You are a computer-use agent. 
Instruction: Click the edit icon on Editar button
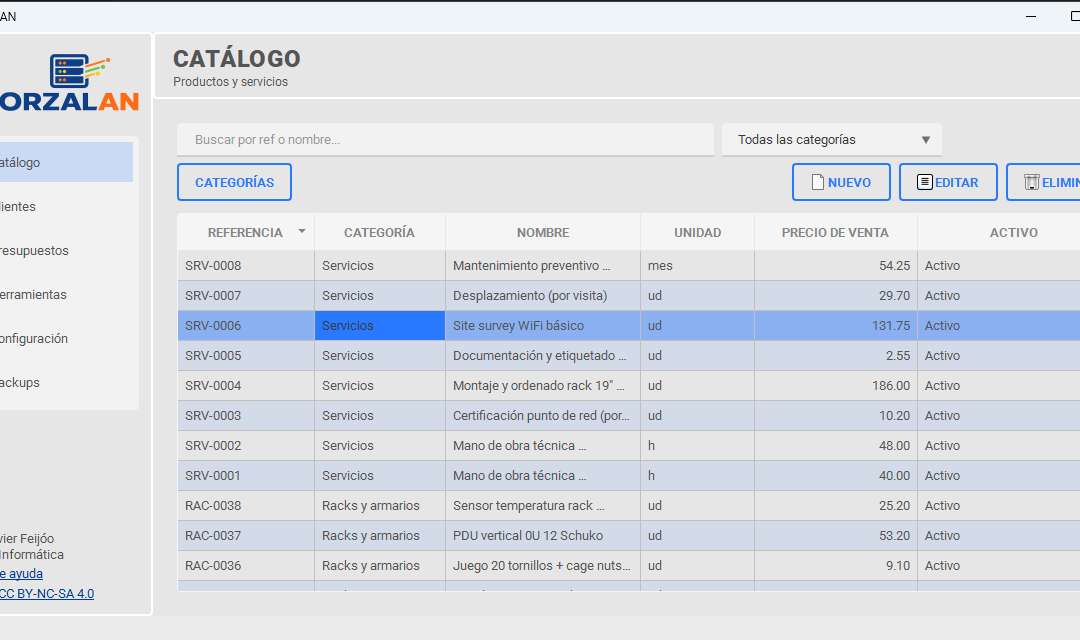[924, 182]
